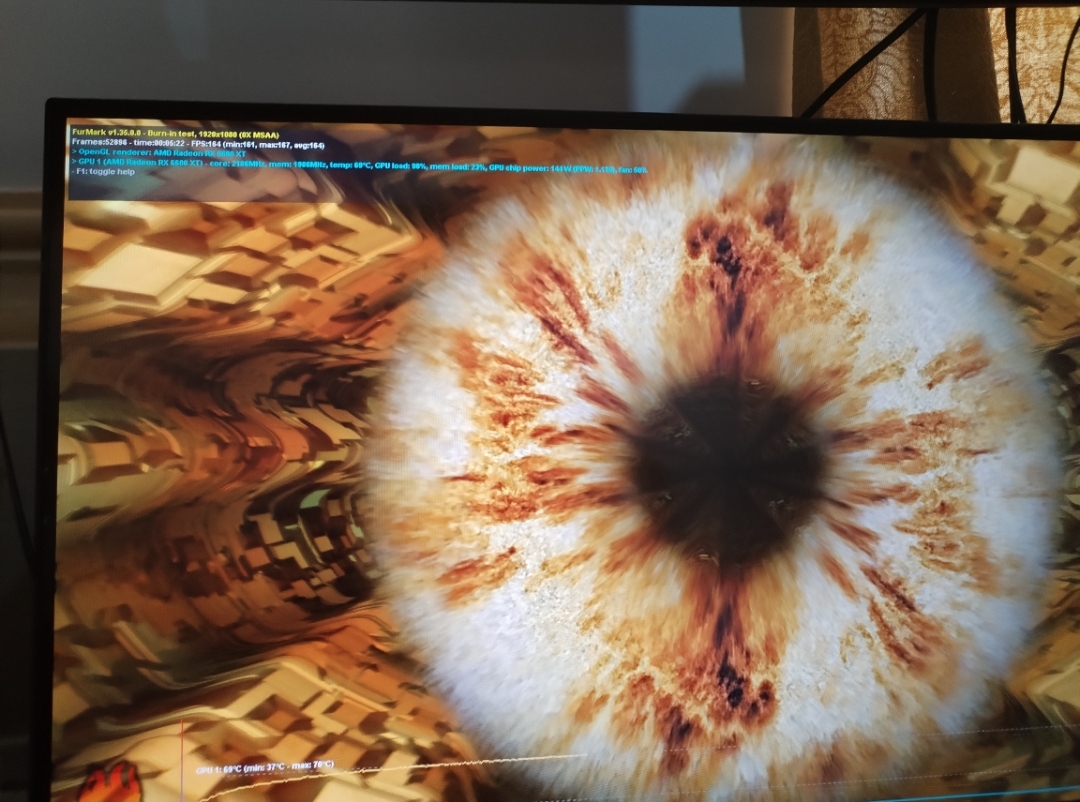Click the "F1: toggle help" hint
Viewport: 1080px width, 802px height.
click(x=103, y=172)
